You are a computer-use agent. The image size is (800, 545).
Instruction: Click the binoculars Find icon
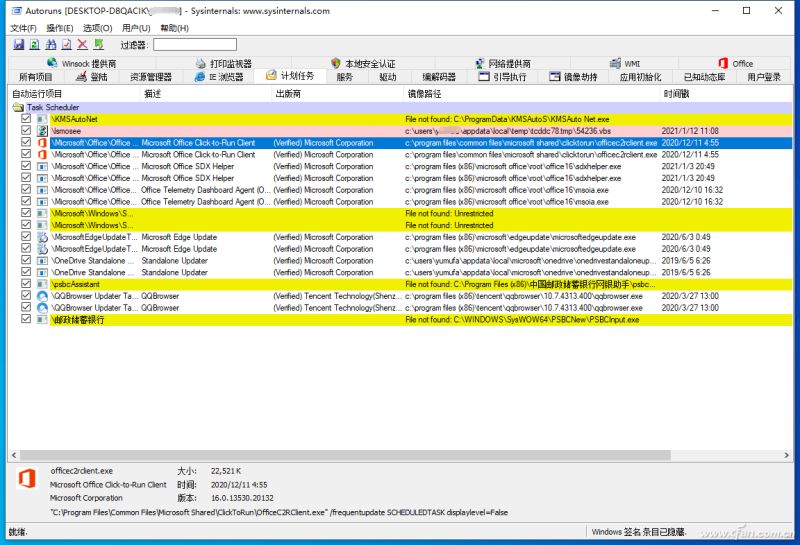coord(50,45)
